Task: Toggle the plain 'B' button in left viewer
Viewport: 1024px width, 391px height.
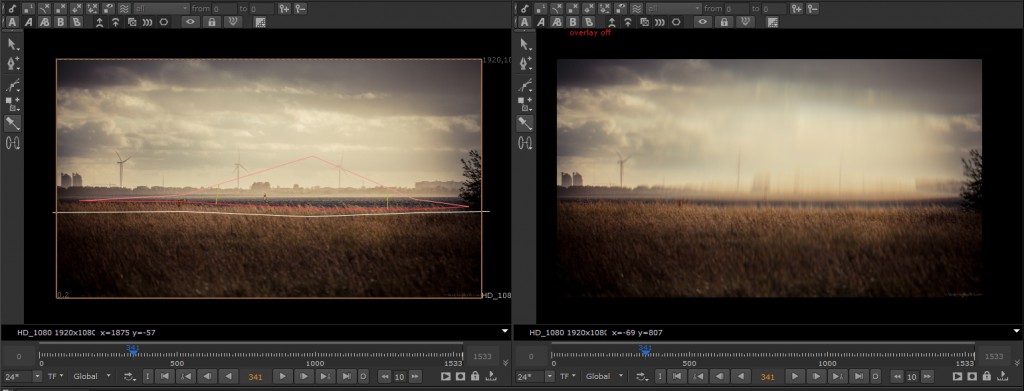Action: coord(61,22)
